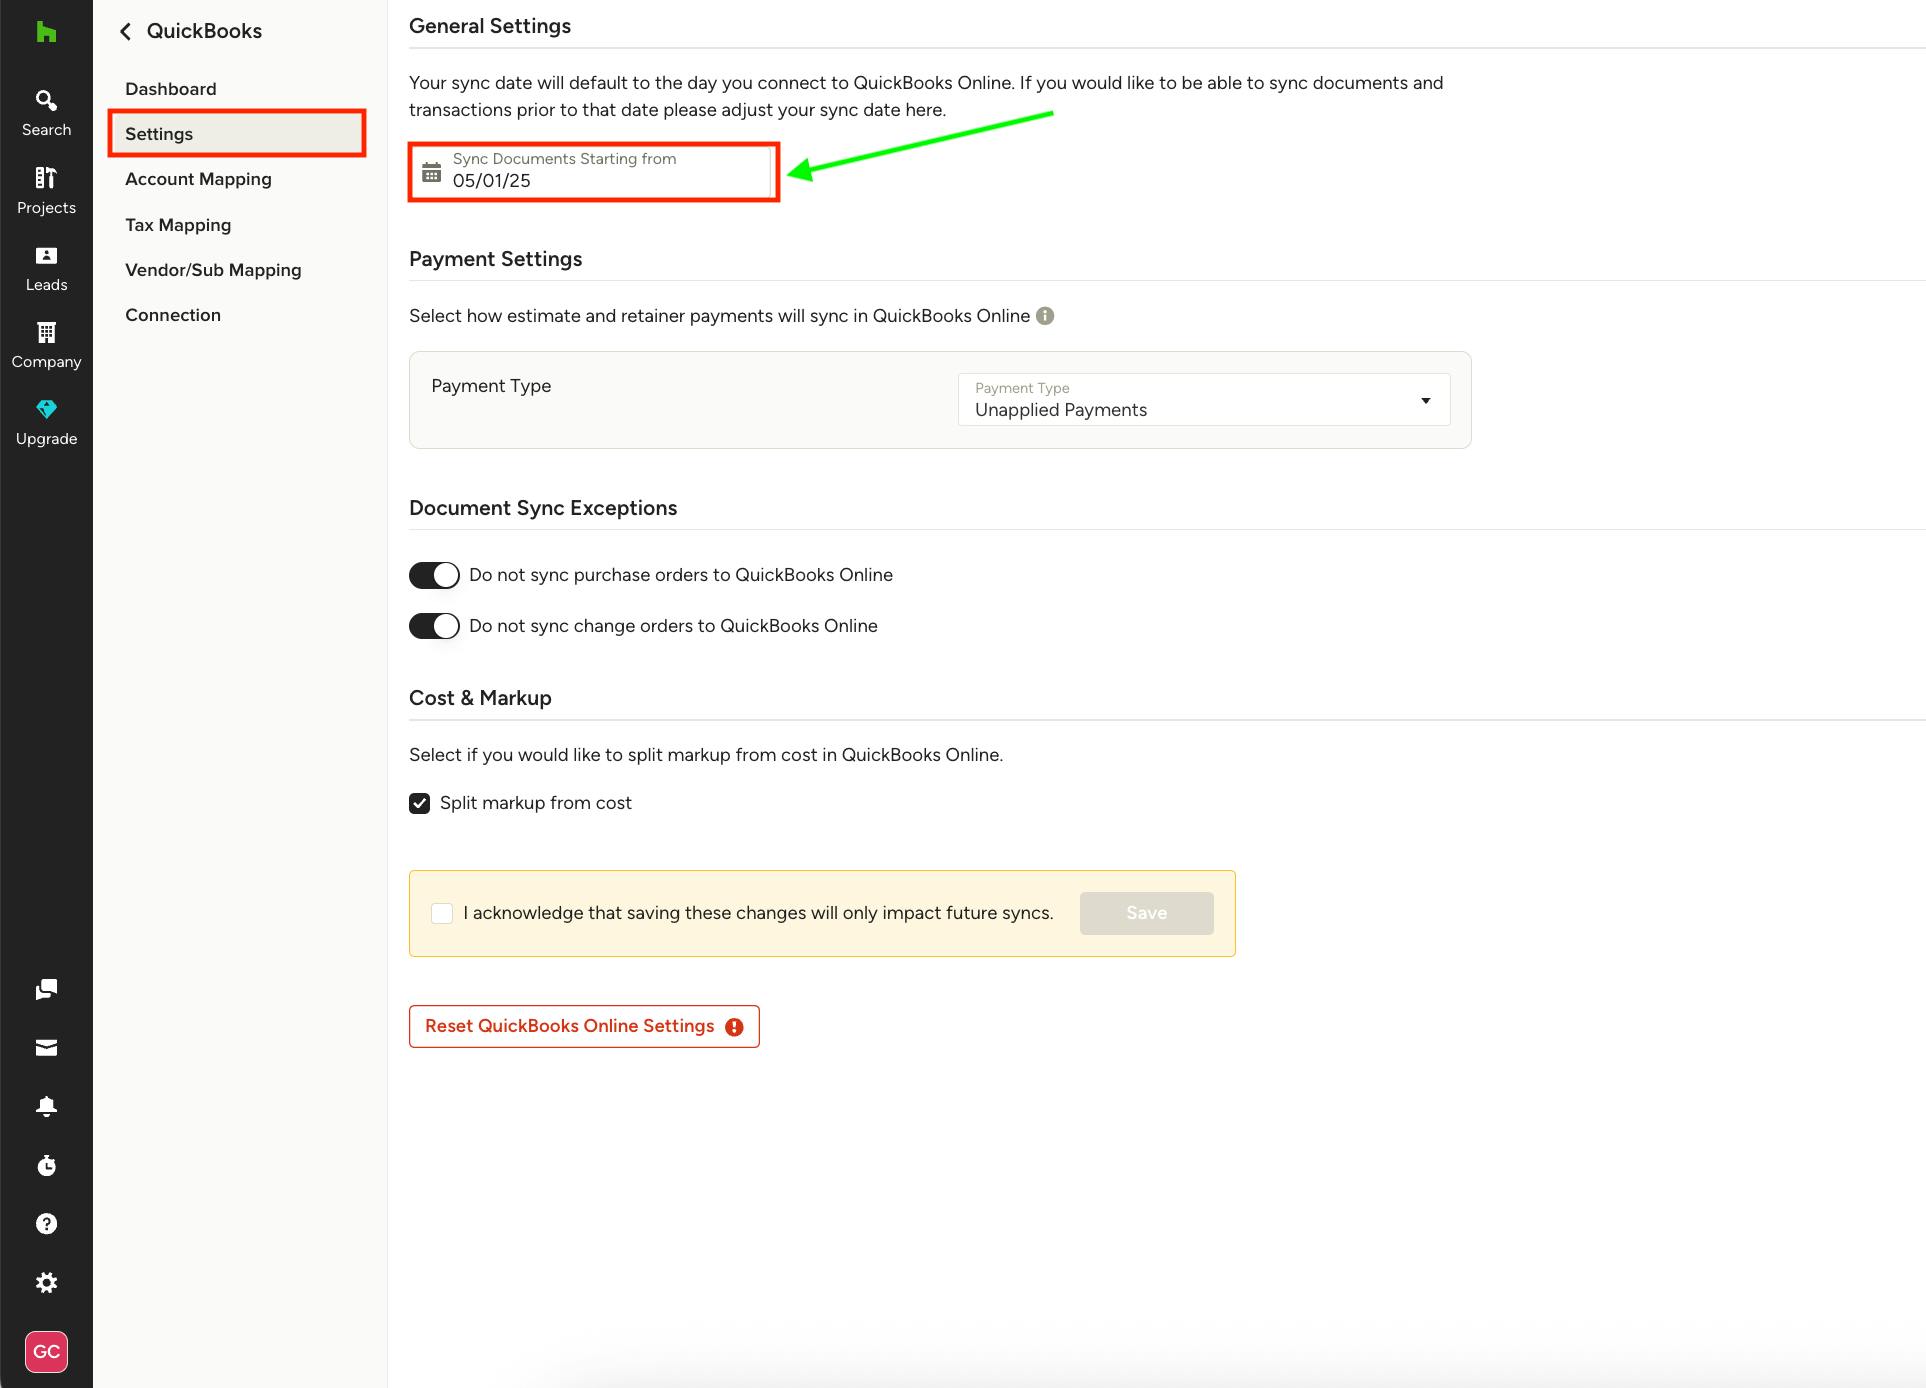Viewport: 1926px width, 1388px height.
Task: Toggle do not sync purchase orders switch
Action: (434, 575)
